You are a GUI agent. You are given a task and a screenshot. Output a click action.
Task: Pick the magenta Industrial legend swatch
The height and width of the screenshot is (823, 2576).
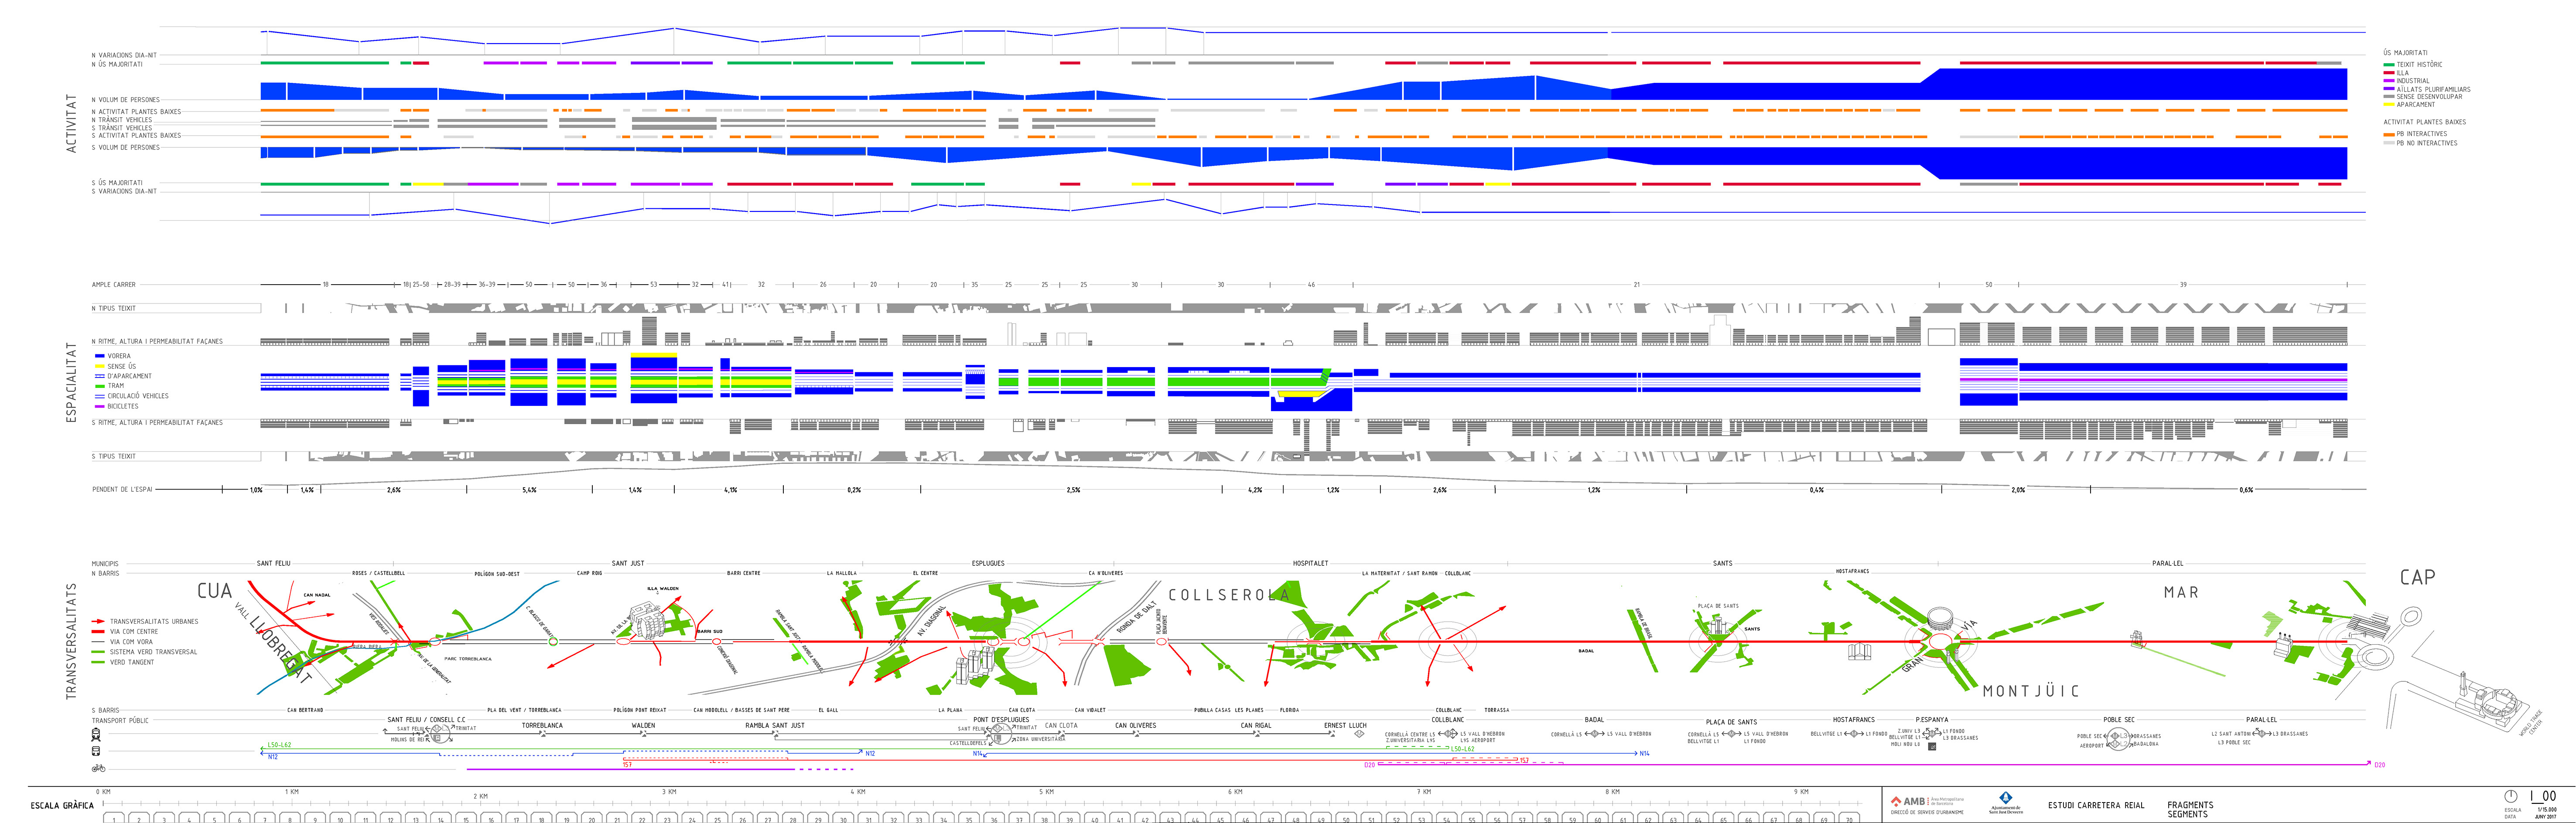click(2388, 81)
